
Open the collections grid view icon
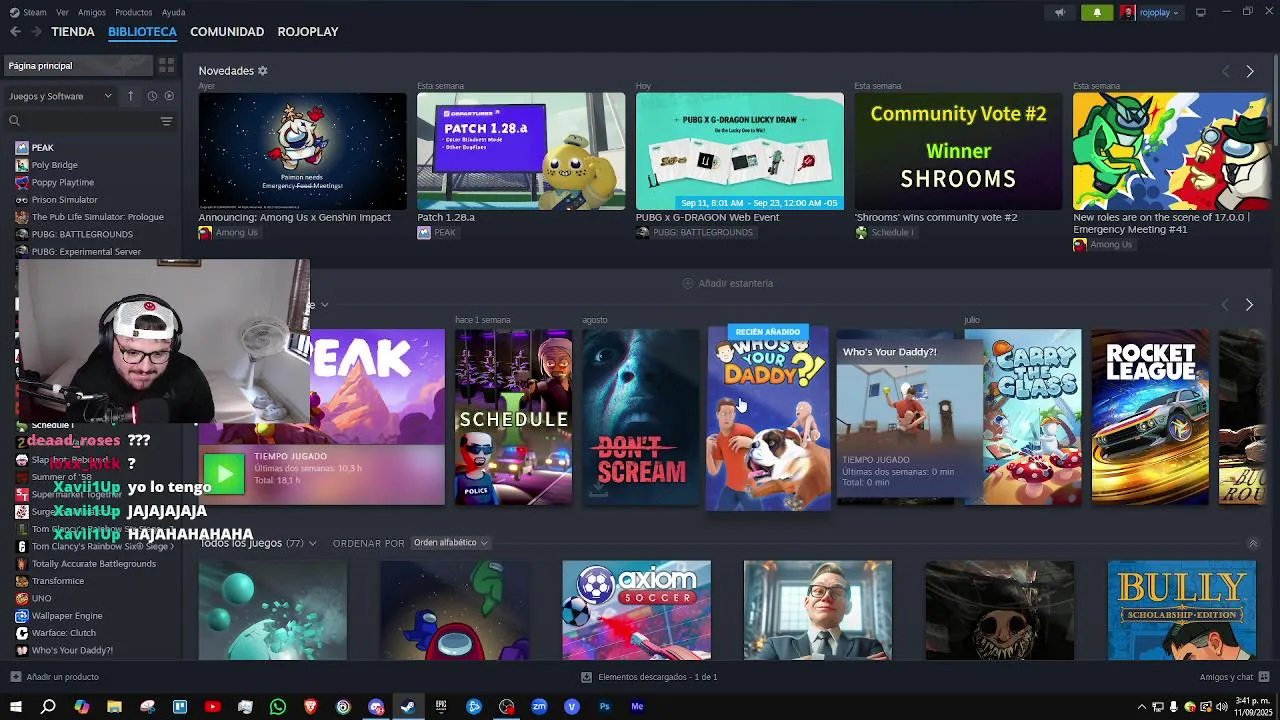pyautogui.click(x=167, y=66)
